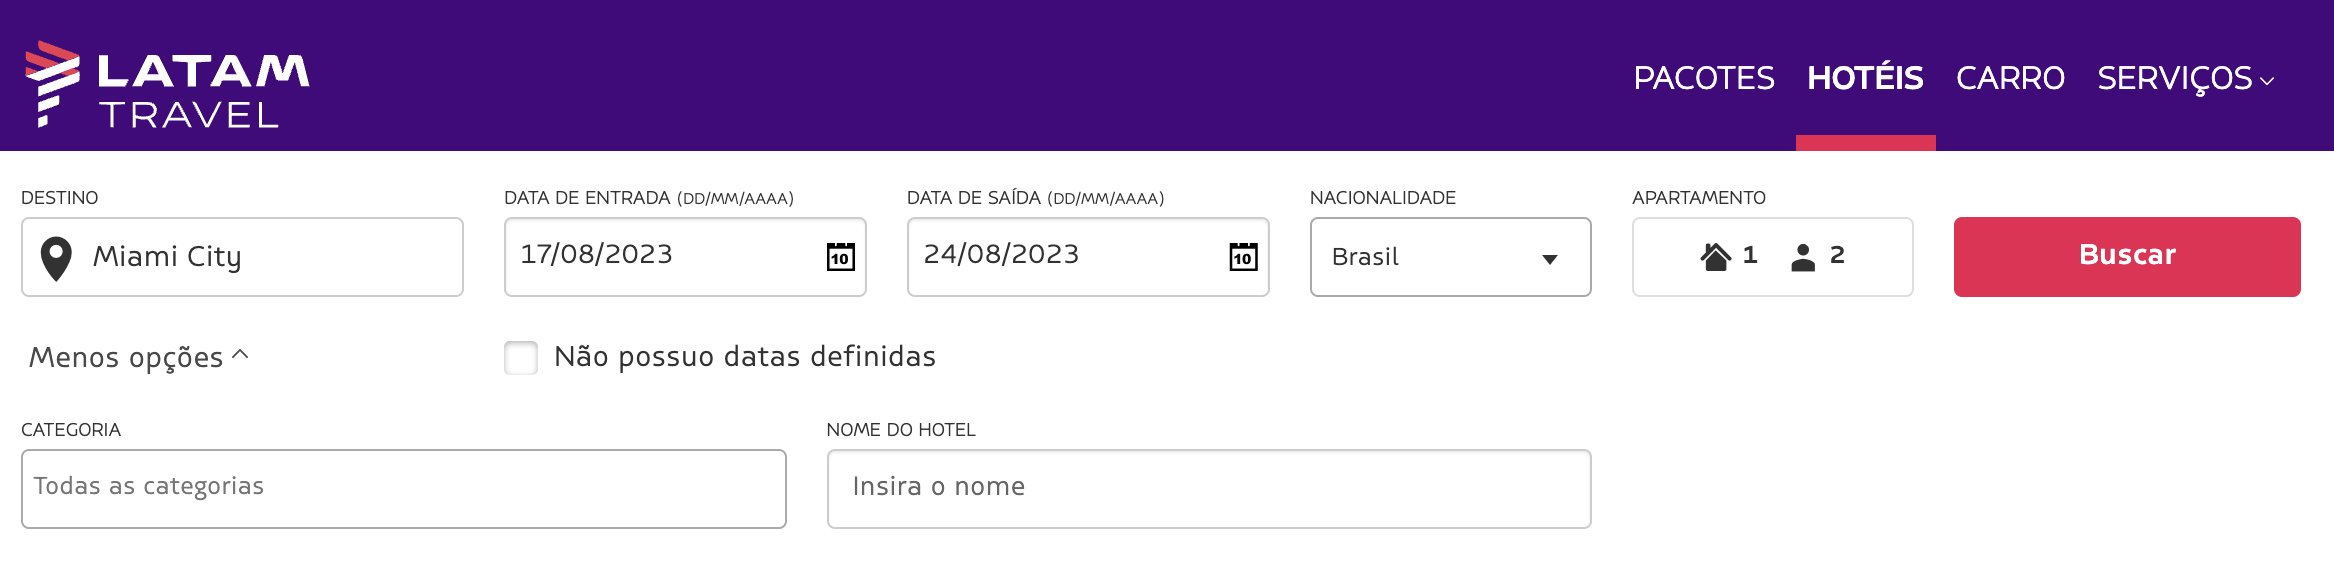Click the 24/08/2023 check-out date field

click(1088, 257)
